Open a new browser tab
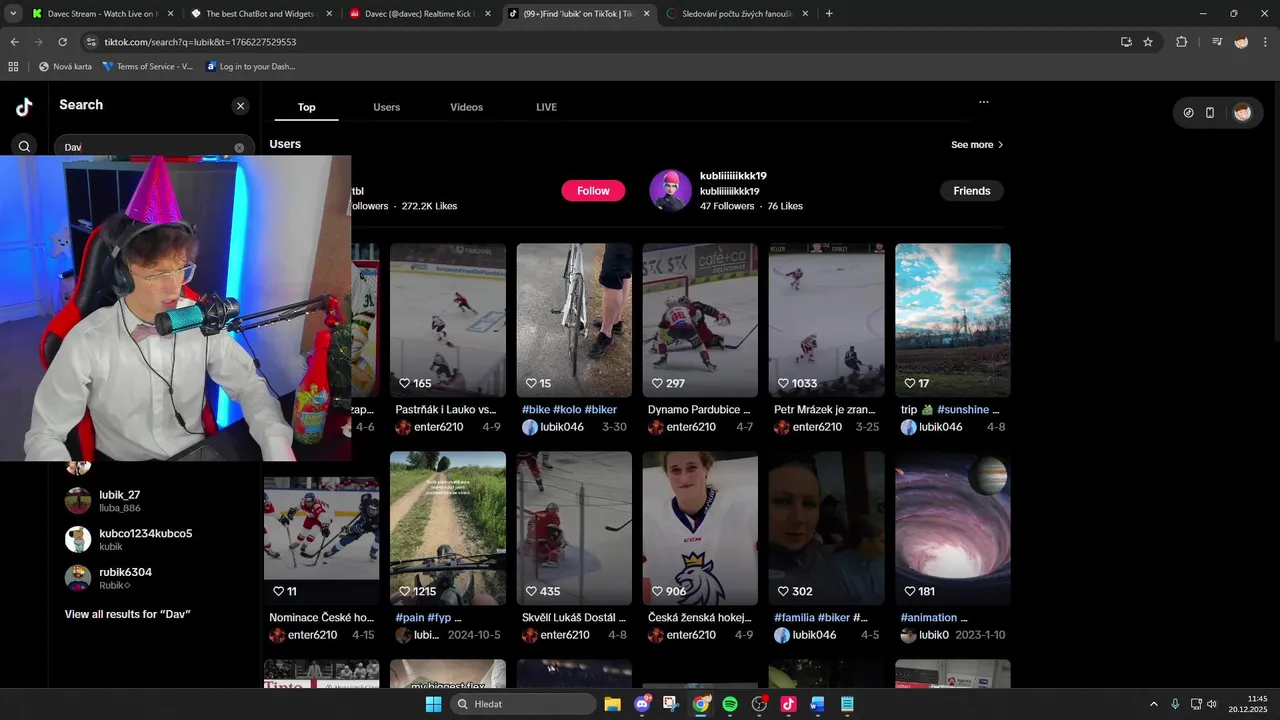The image size is (1280, 720). pos(829,14)
